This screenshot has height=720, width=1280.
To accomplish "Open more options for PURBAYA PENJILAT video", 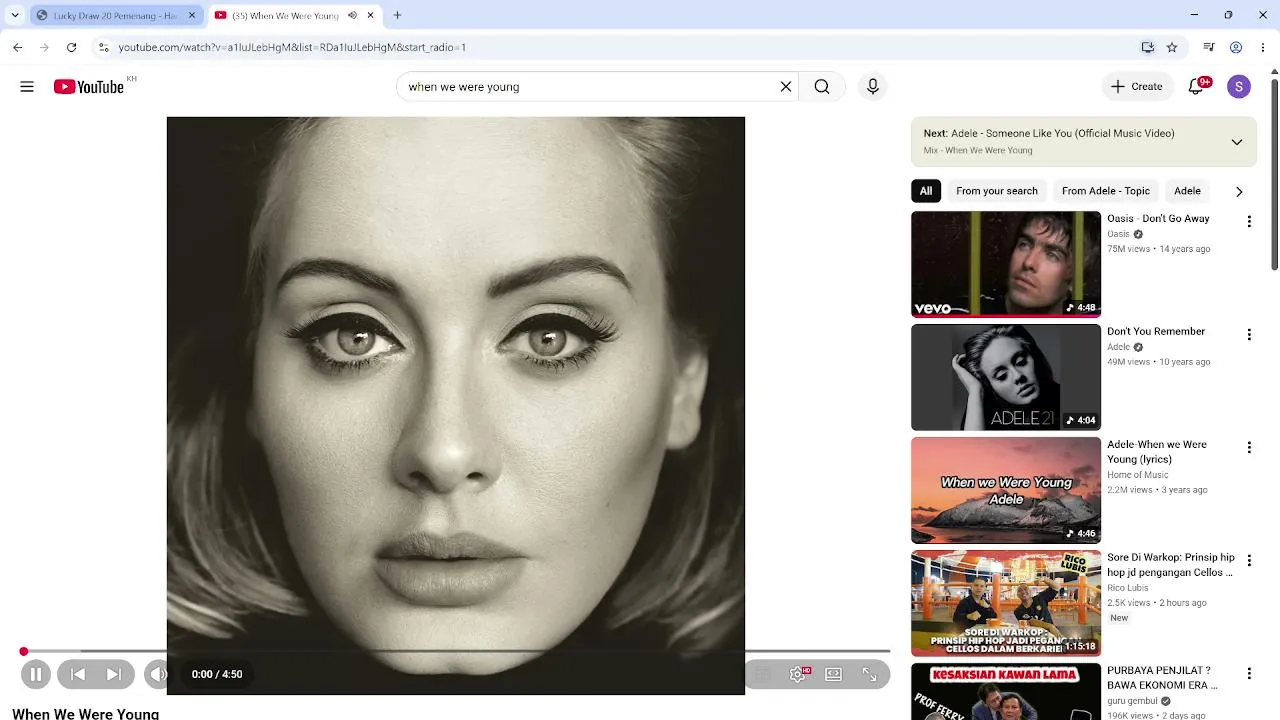I will [x=1249, y=674].
